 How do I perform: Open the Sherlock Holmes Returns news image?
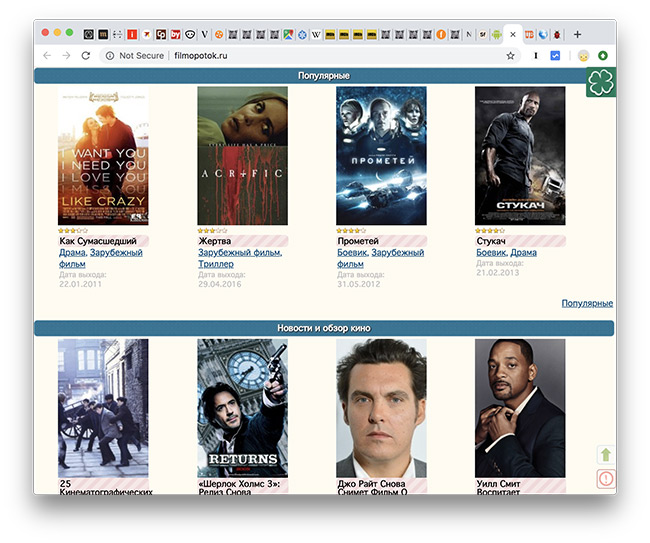[243, 408]
